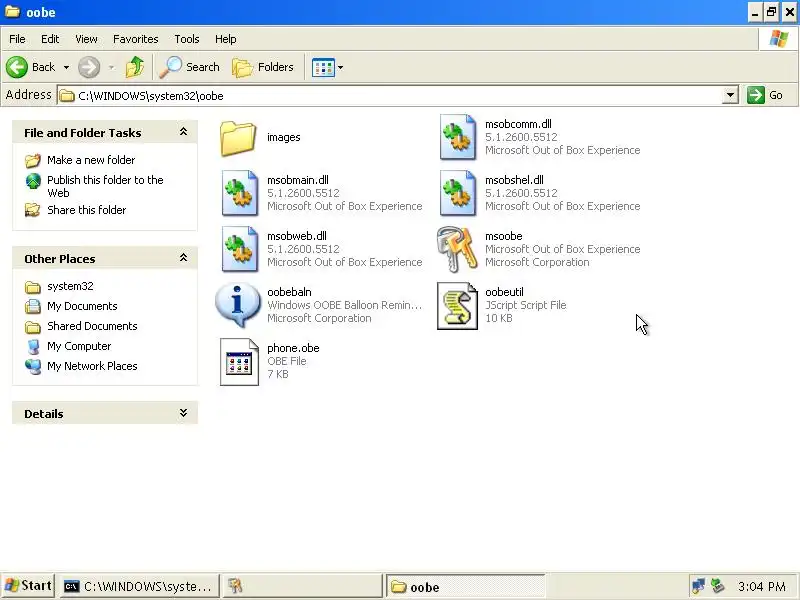Open the File menu
800x600 pixels.
point(17,39)
